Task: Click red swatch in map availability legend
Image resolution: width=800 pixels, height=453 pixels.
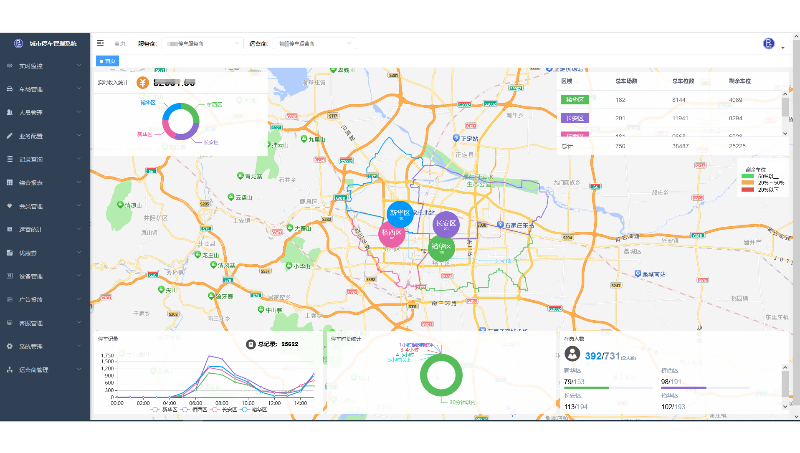Action: (747, 189)
